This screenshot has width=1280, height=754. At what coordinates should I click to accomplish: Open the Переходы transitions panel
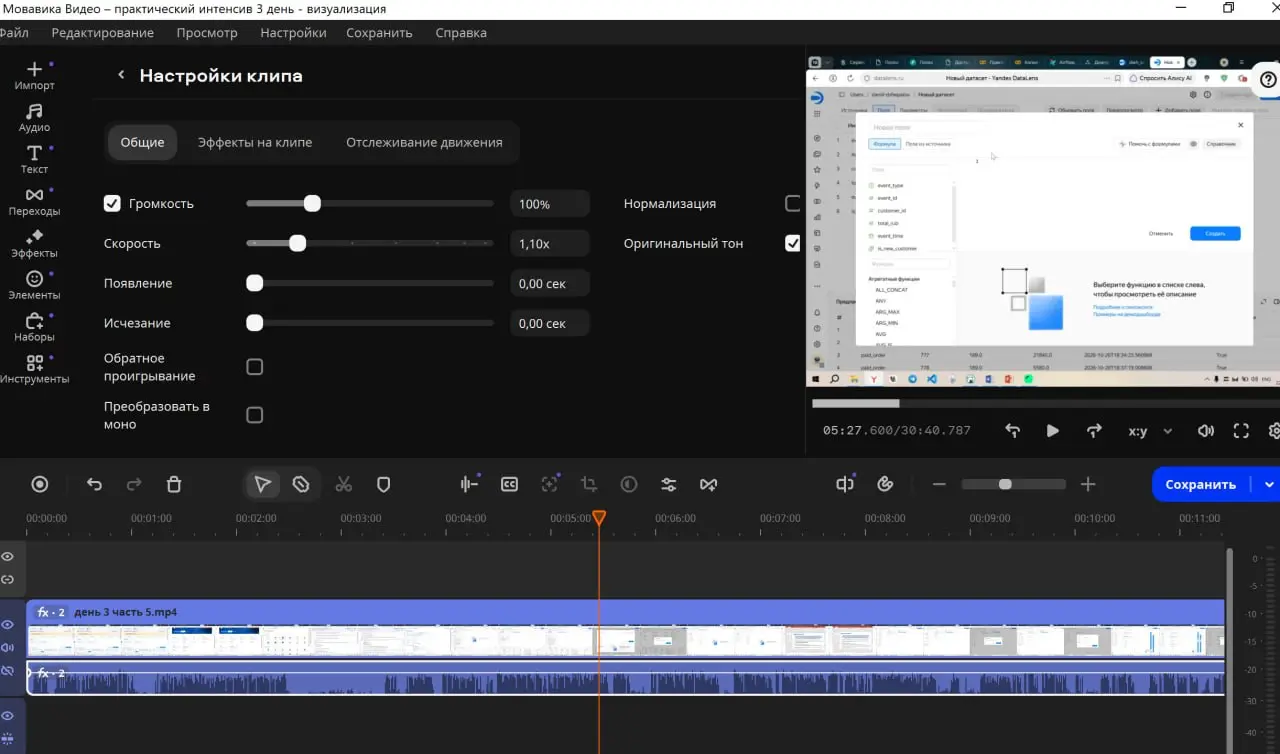coord(34,201)
